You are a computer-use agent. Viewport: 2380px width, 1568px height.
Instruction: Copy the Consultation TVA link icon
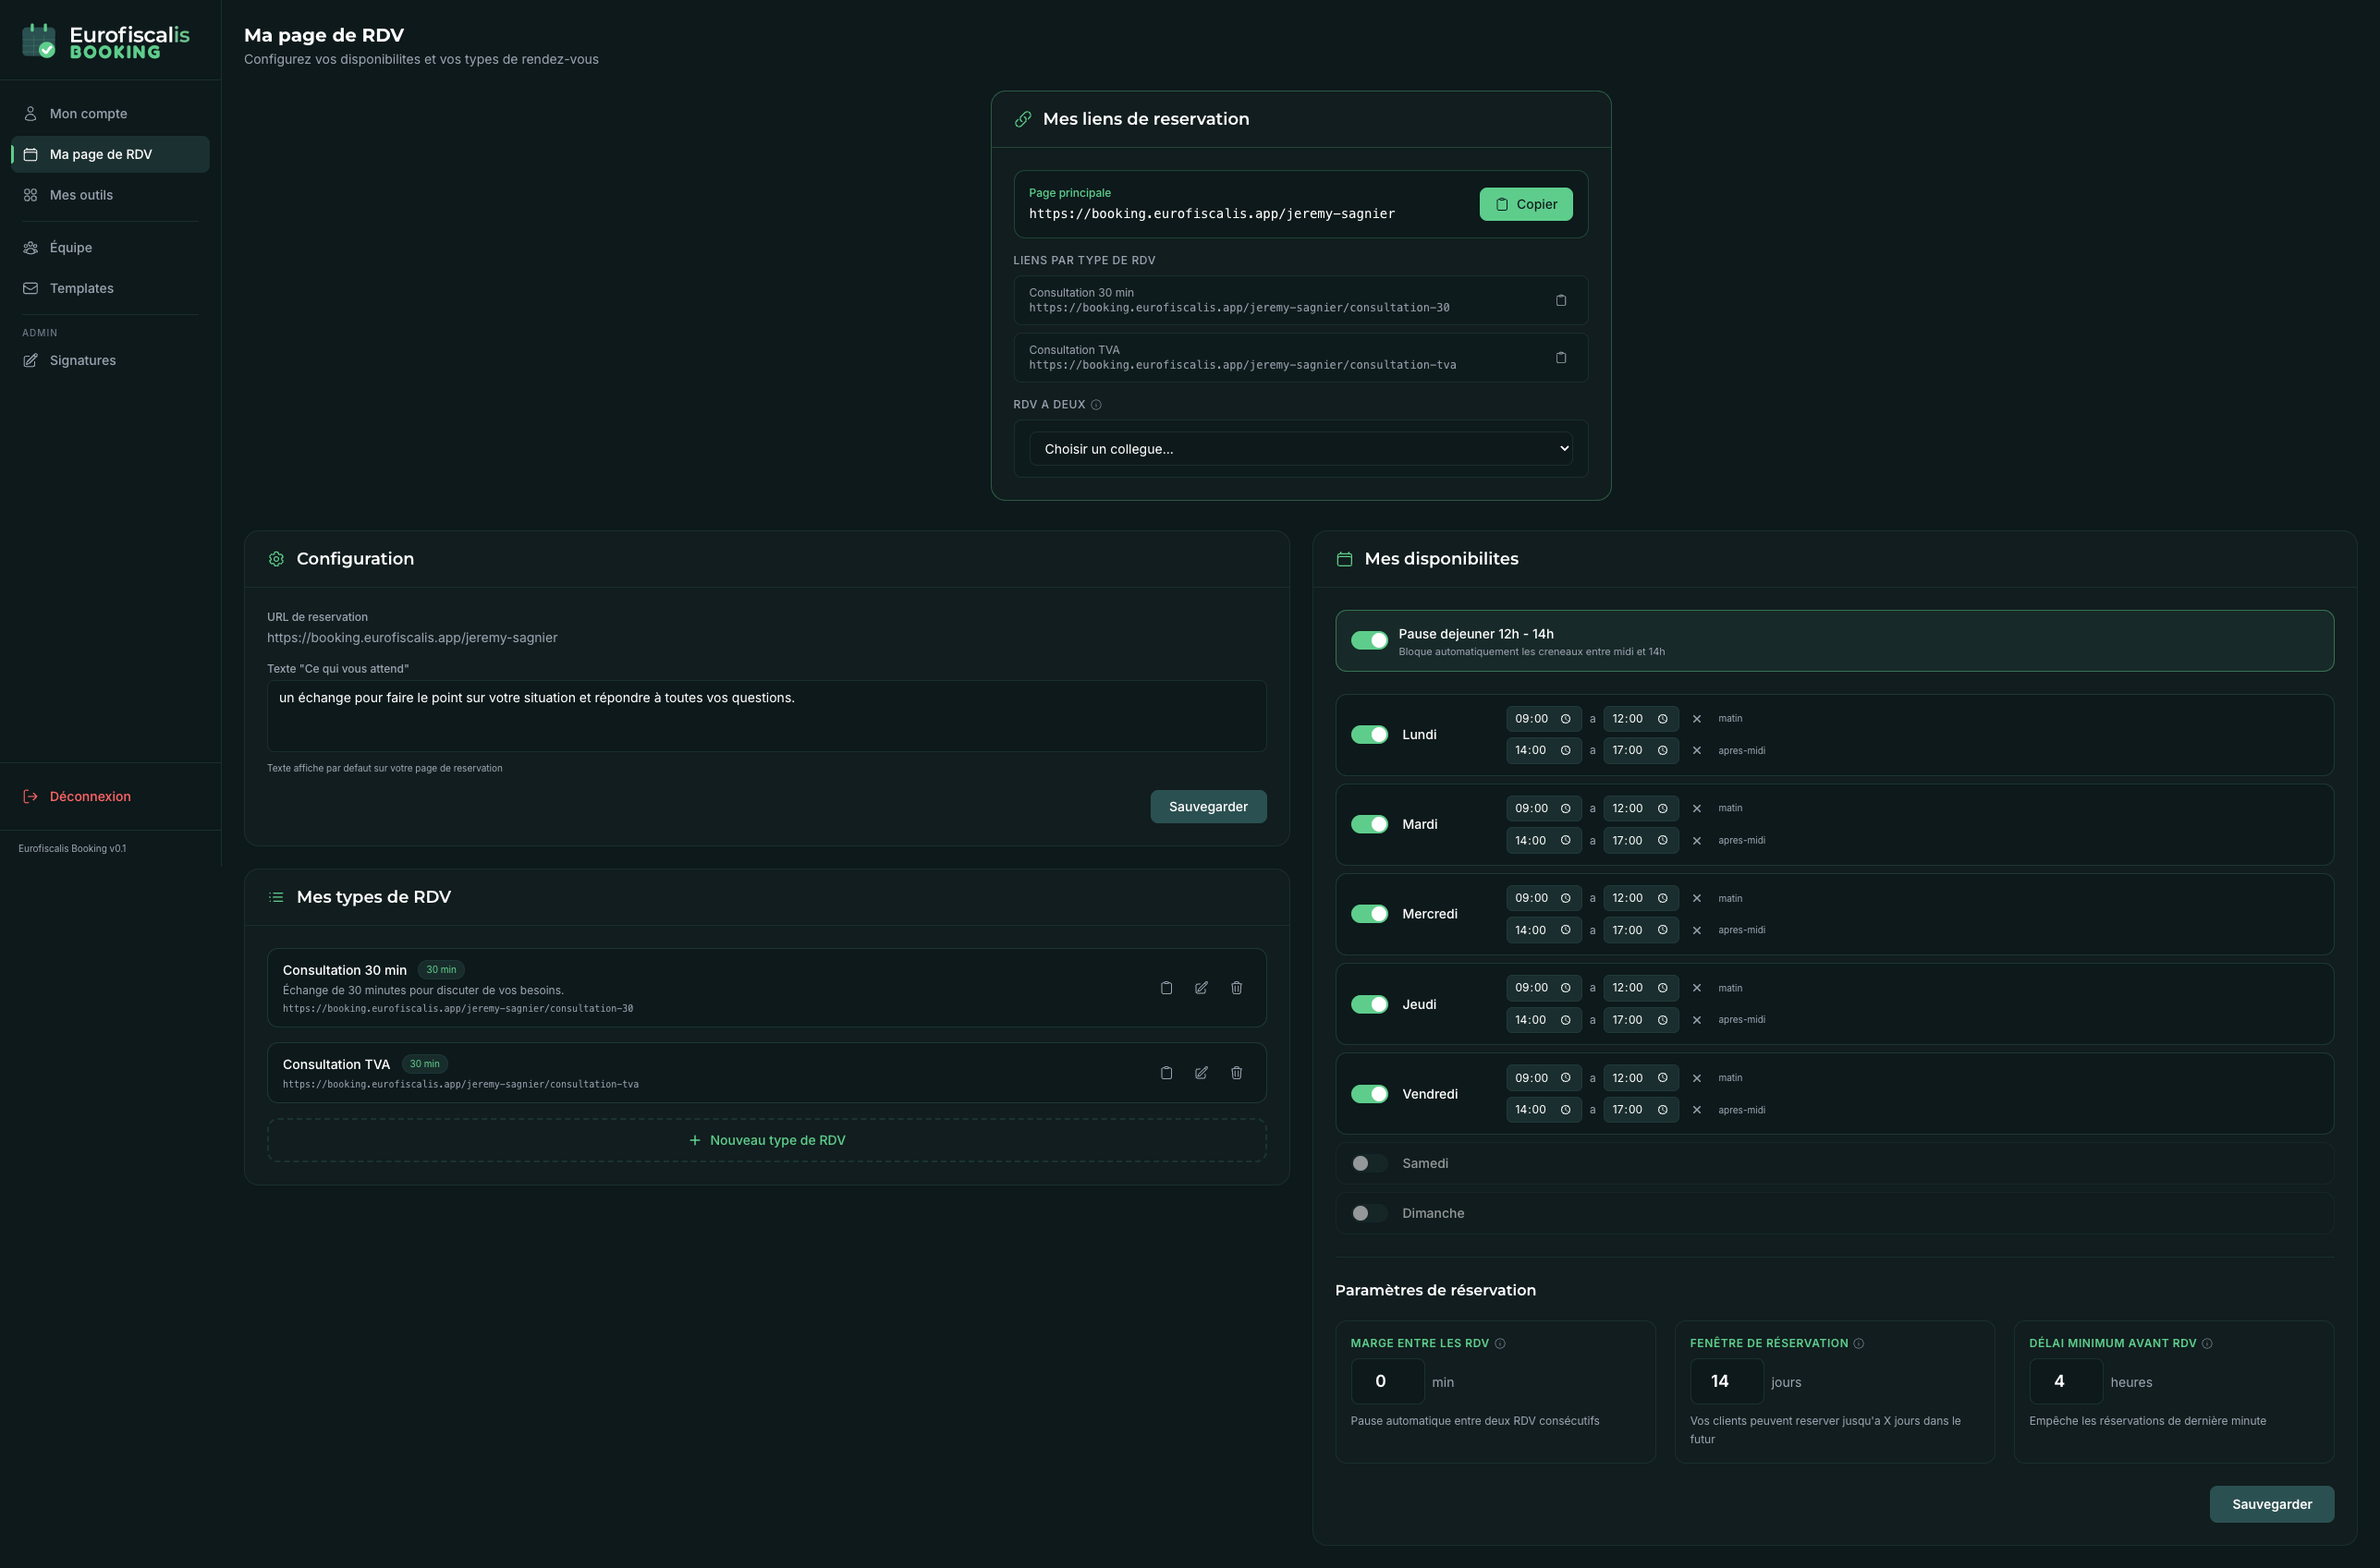[1561, 357]
